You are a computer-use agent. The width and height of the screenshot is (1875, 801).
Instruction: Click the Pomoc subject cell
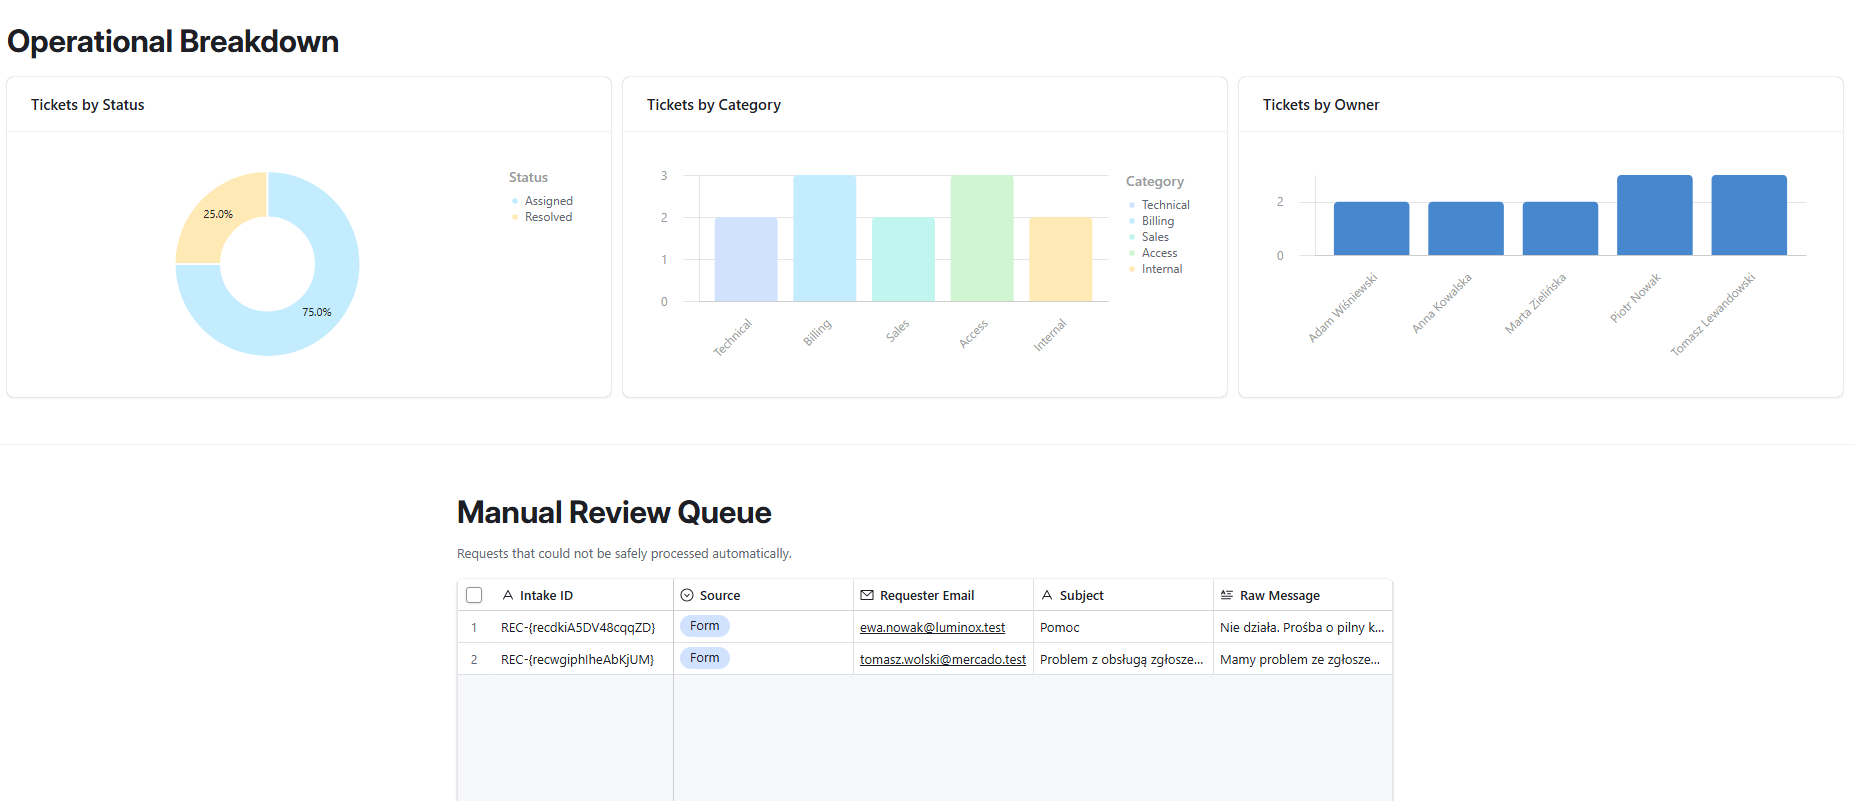coord(1123,628)
